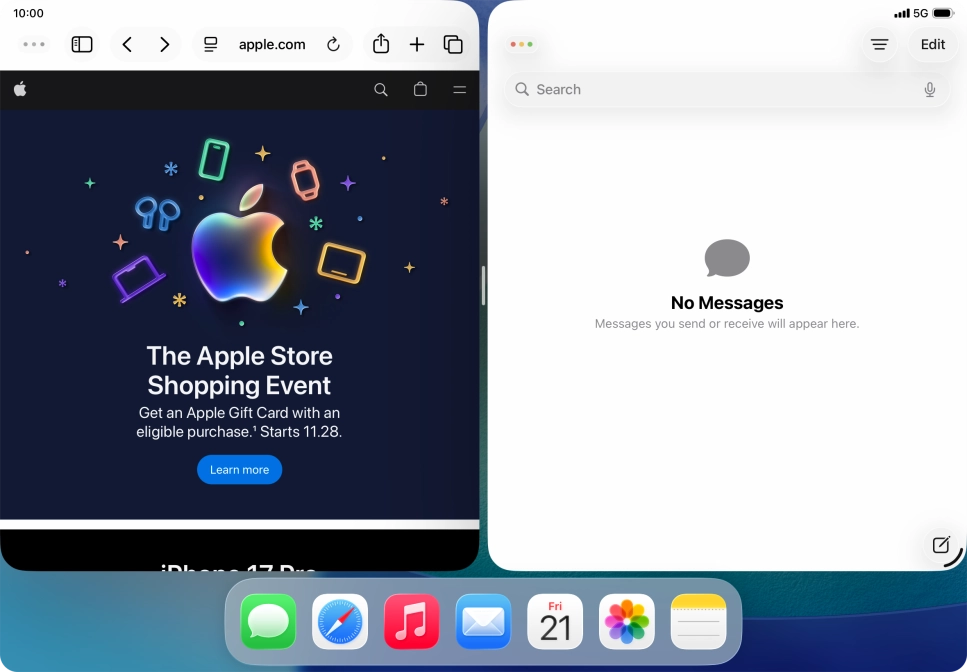Screen dimensions: 967x672
Task: Show all Safari tabs
Action: coord(453,44)
